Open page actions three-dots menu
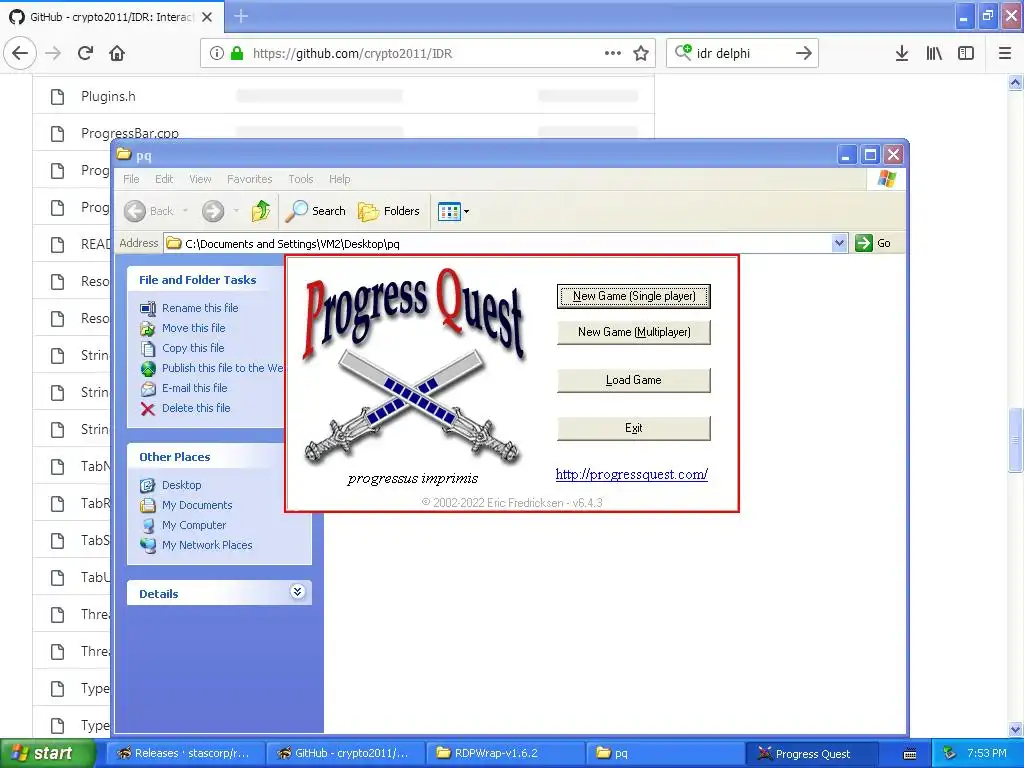 click(613, 53)
